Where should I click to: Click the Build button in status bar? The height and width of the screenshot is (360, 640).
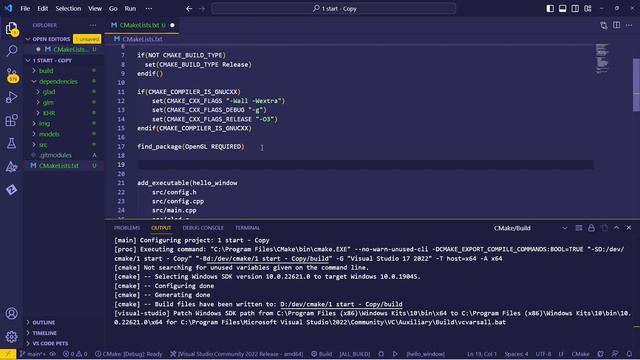click(x=322, y=354)
